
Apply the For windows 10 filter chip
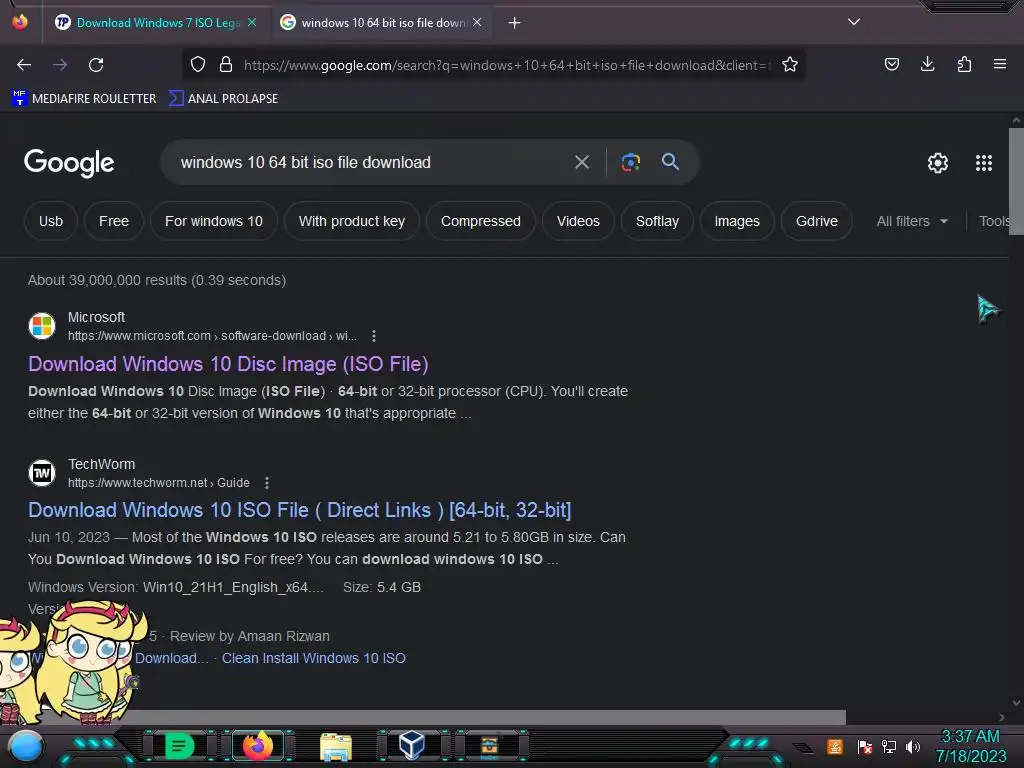214,221
